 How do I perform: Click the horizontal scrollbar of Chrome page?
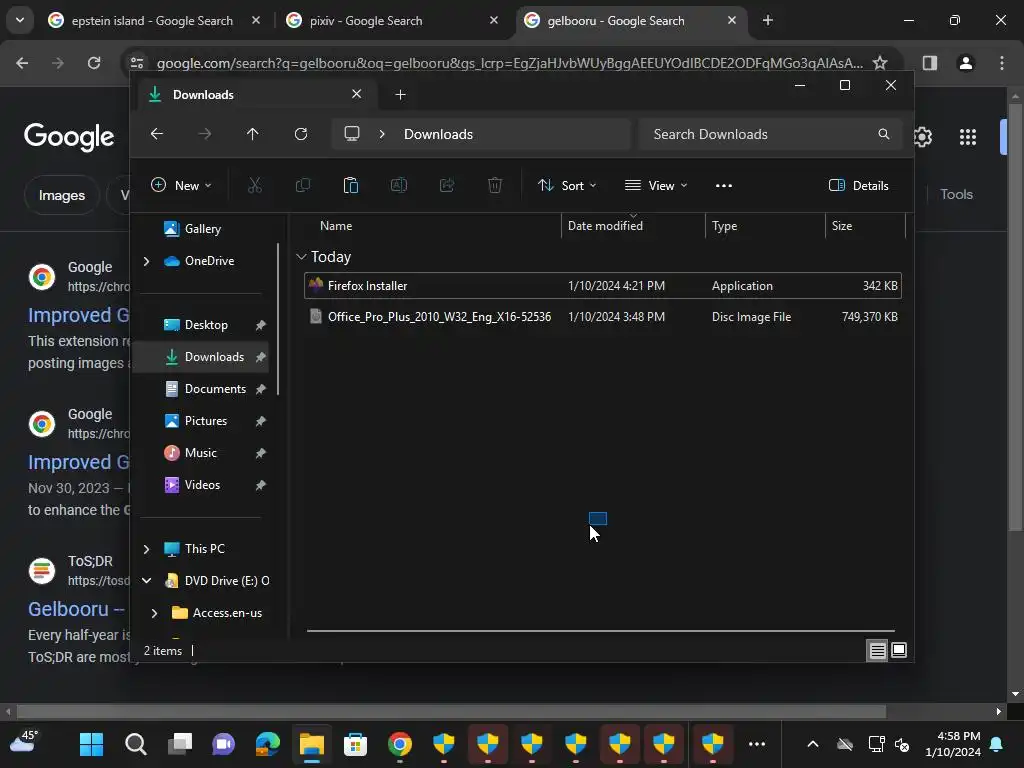[x=451, y=711]
